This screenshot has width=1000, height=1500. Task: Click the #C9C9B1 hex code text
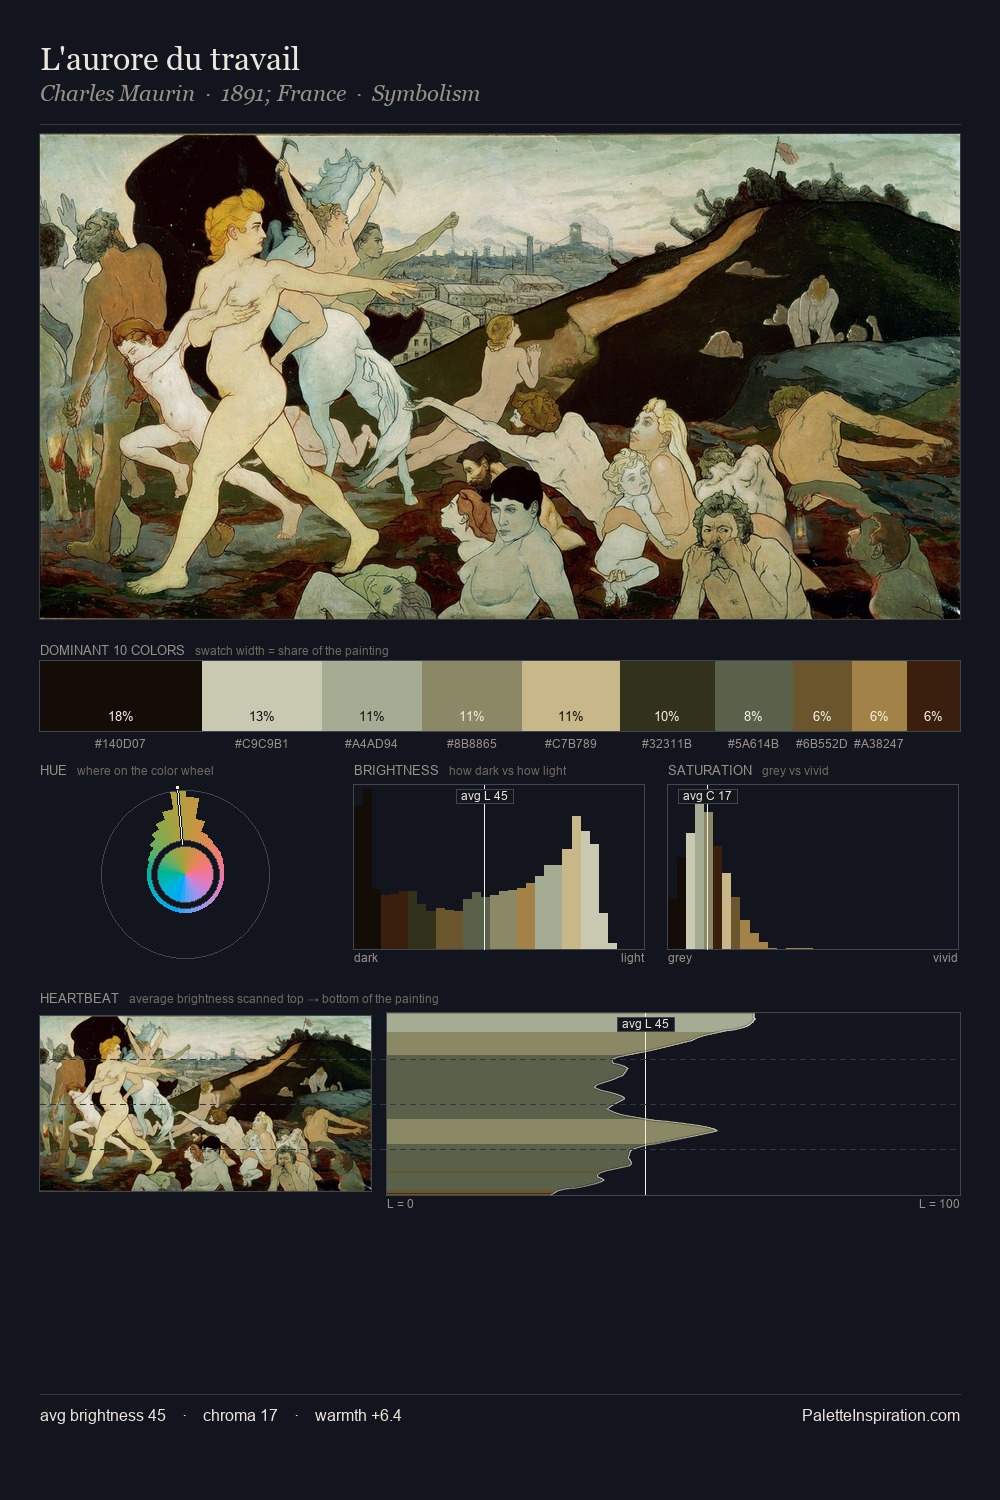(x=262, y=744)
